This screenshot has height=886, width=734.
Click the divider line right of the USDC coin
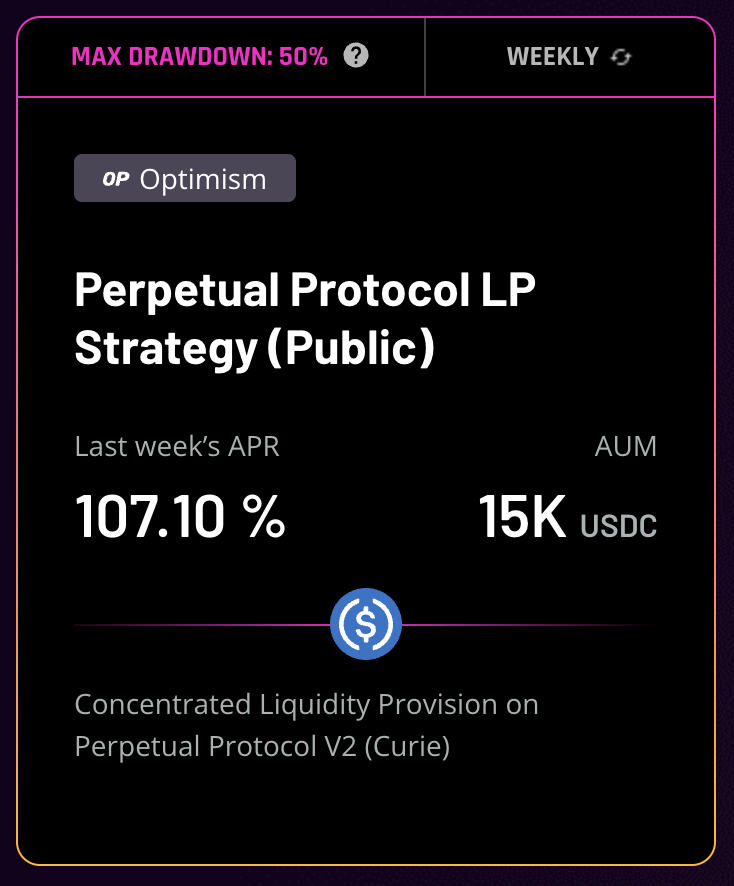click(530, 625)
